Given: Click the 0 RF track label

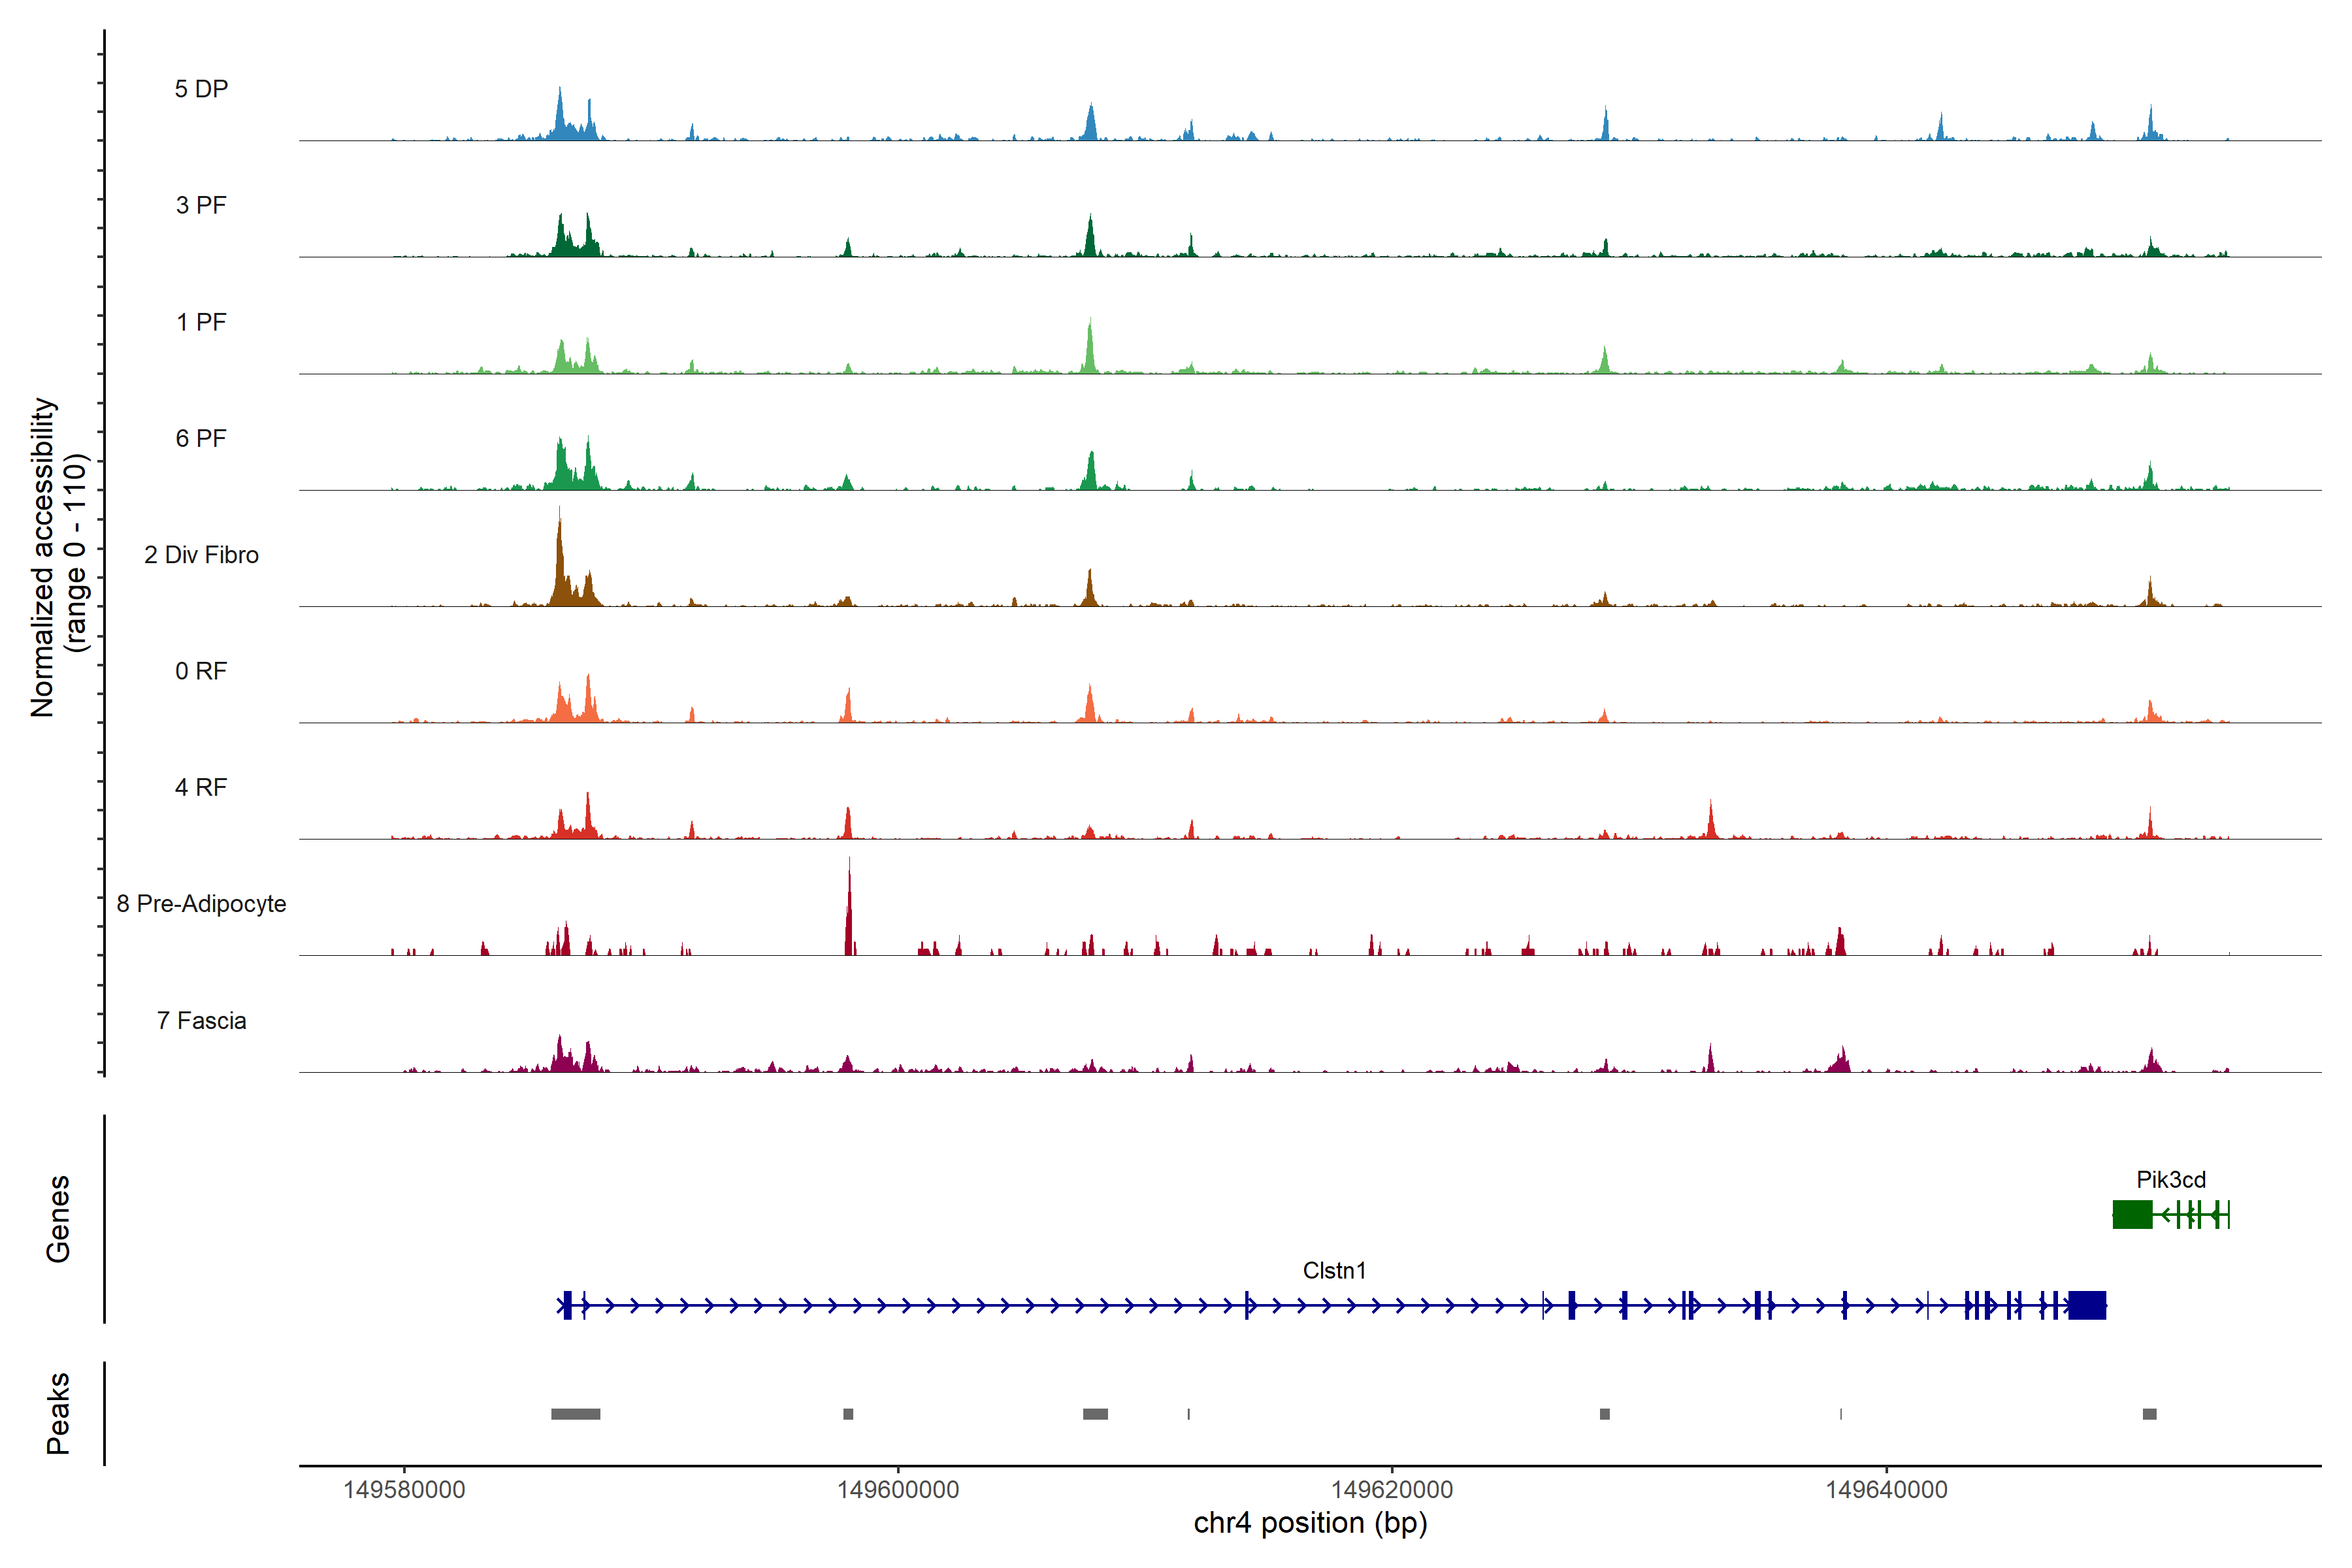Looking at the screenshot, I should [201, 671].
